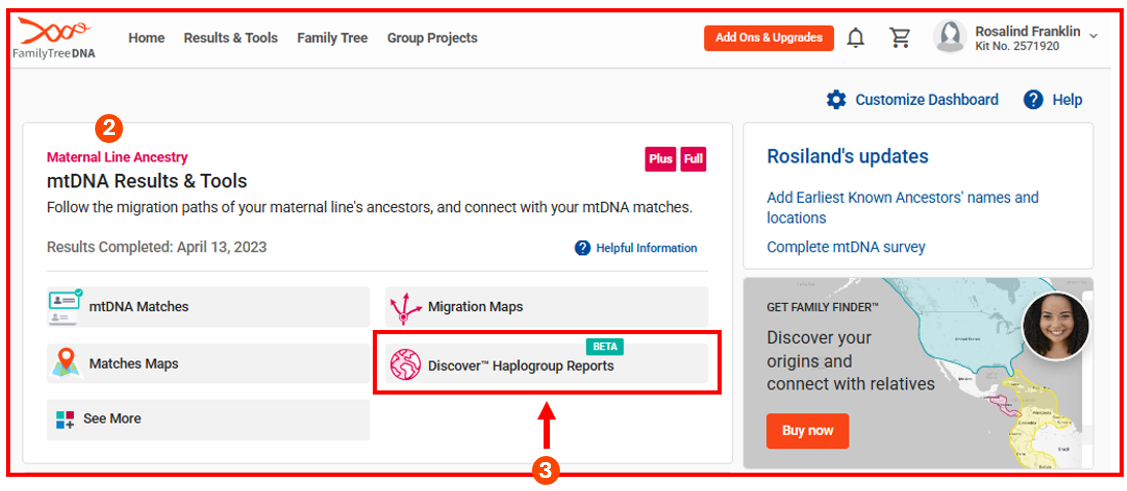
Task: Click the Kit No. 2571920 text
Action: 1017,47
